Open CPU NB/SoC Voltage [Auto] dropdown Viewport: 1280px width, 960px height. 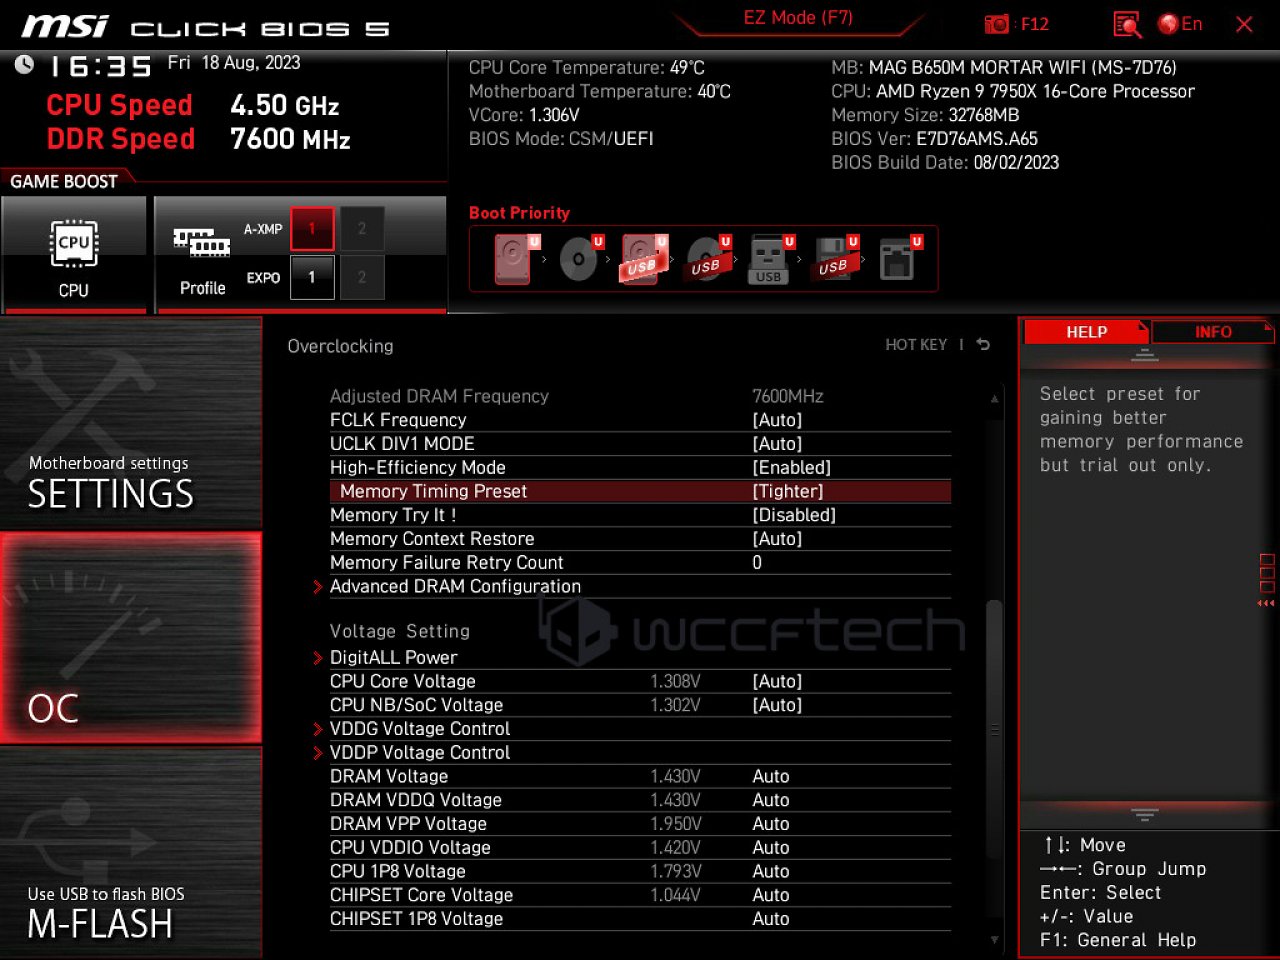[777, 705]
